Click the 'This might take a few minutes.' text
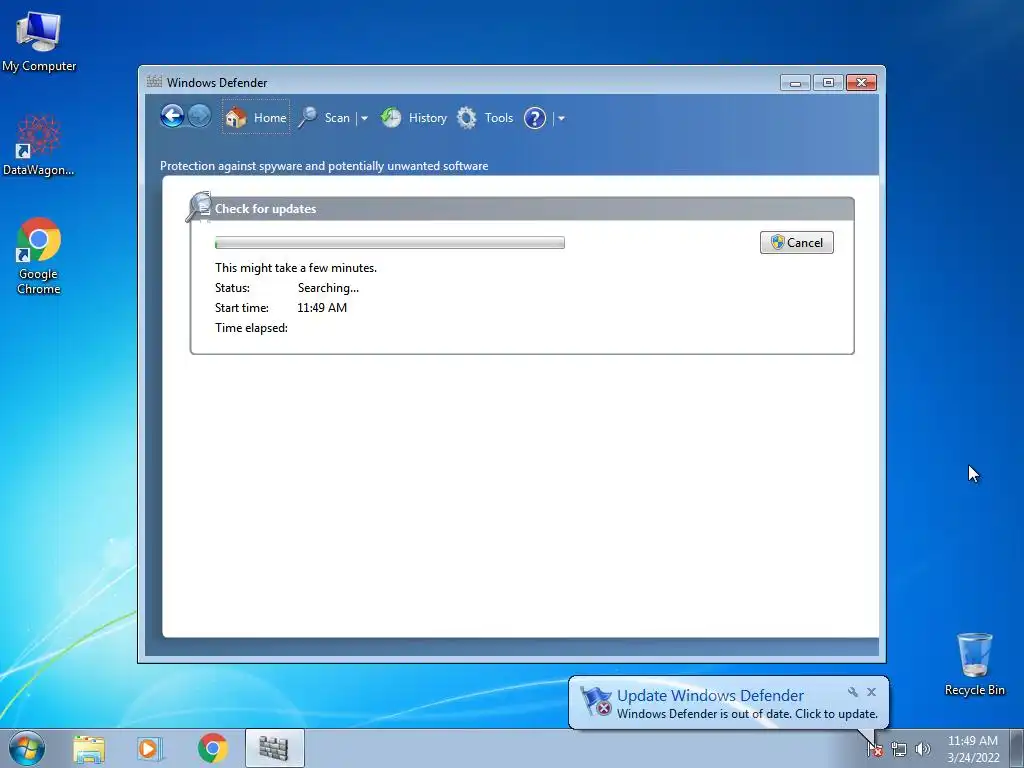The width and height of the screenshot is (1024, 768). point(296,268)
